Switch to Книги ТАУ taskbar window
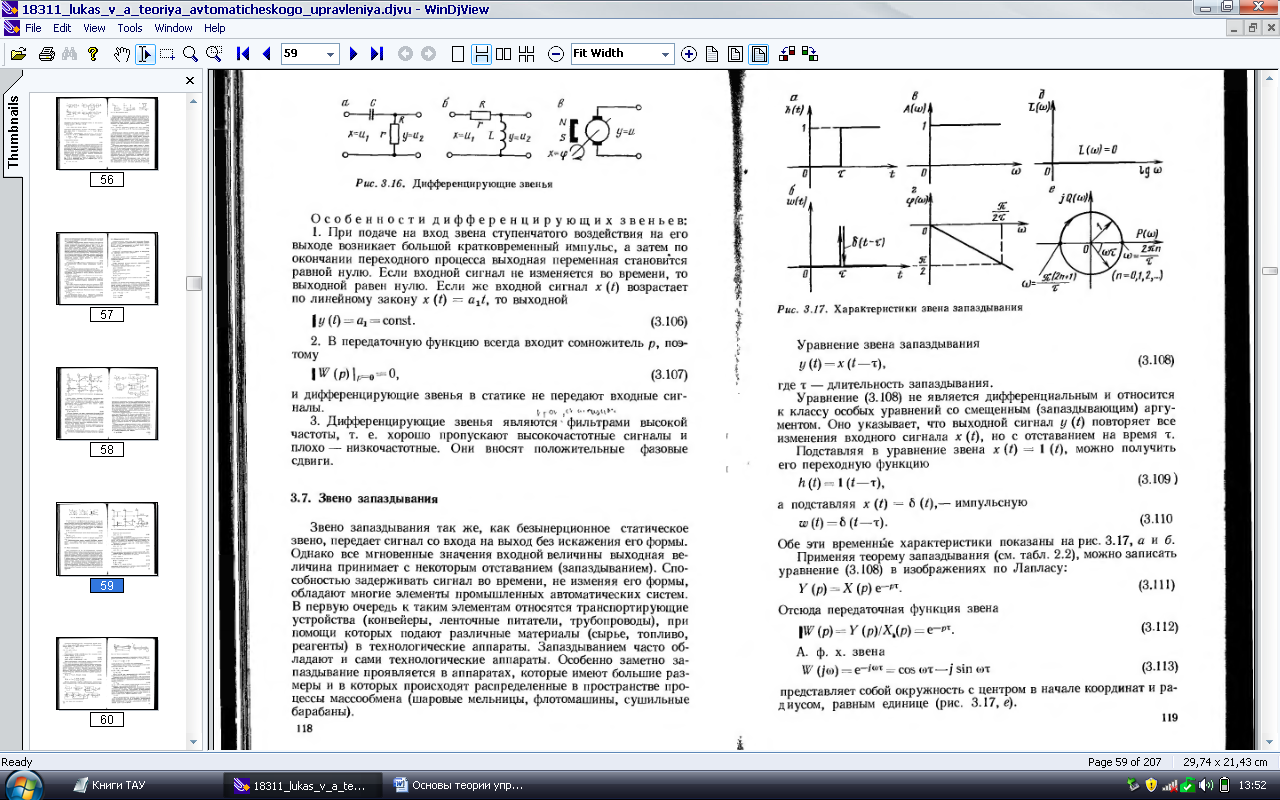1280x800 pixels. click(142, 785)
